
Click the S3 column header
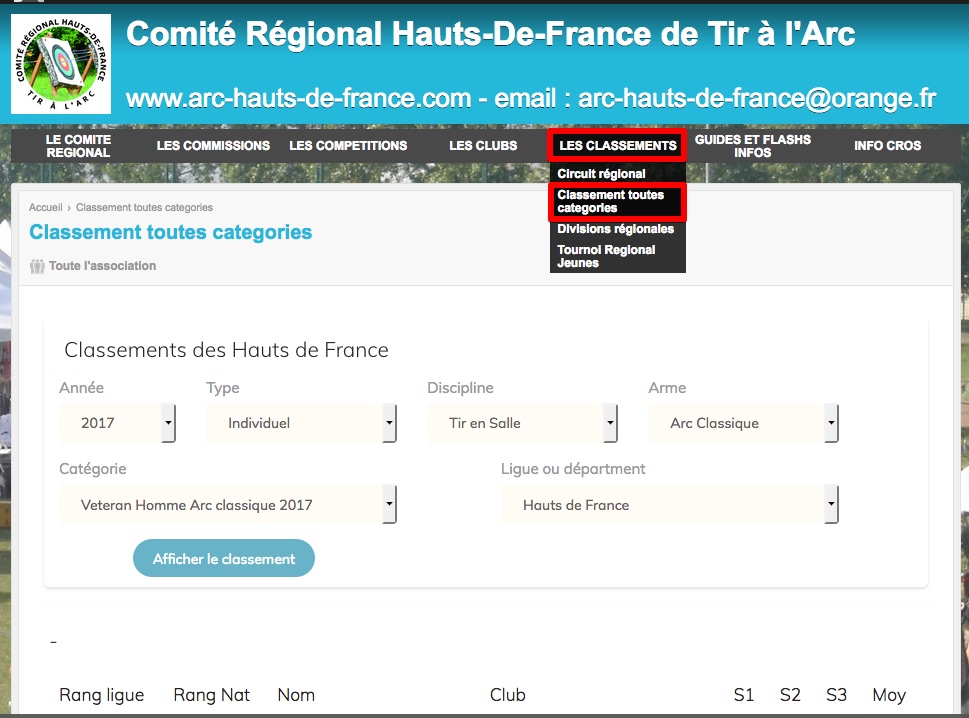(836, 695)
